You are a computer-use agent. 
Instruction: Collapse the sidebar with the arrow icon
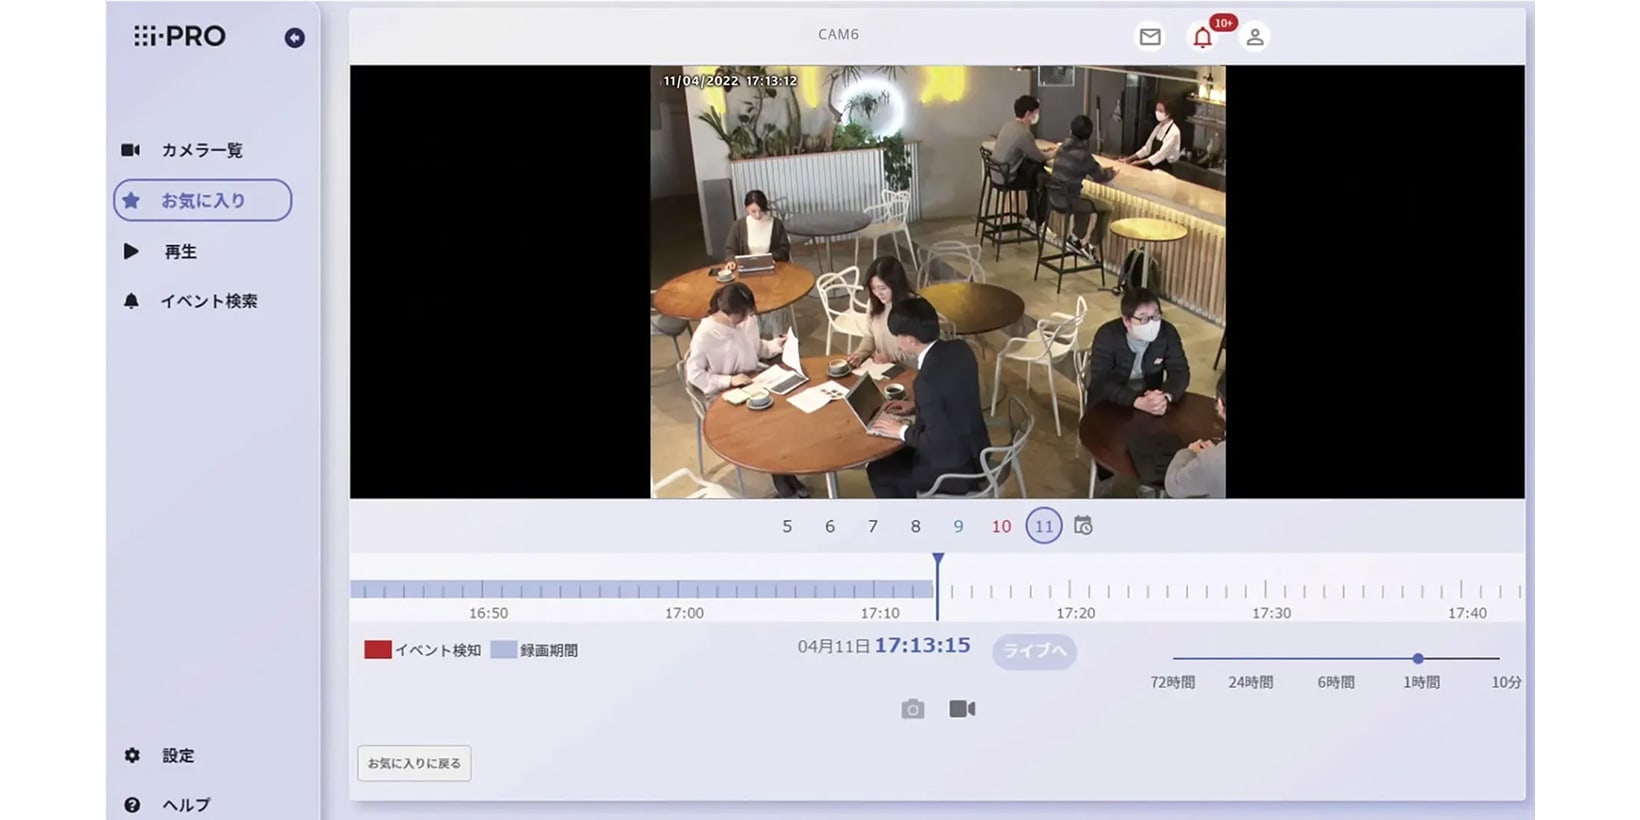[x=294, y=38]
